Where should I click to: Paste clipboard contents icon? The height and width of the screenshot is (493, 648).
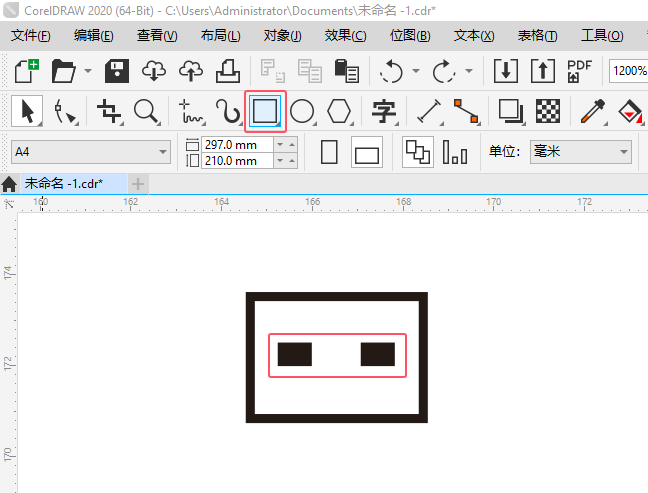coord(346,71)
